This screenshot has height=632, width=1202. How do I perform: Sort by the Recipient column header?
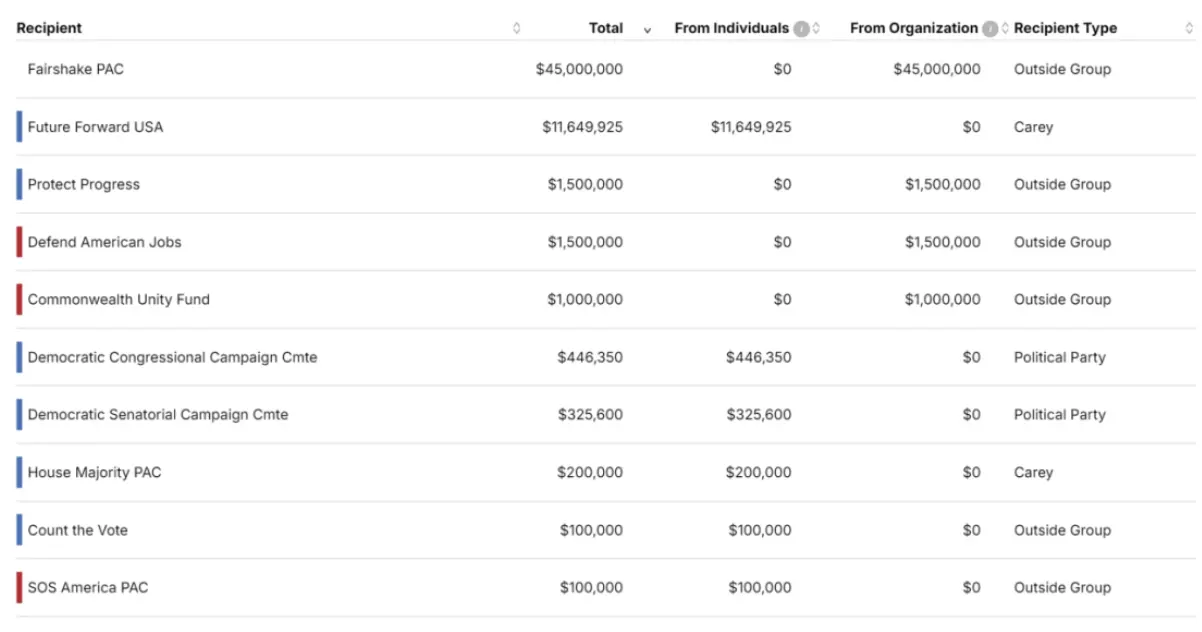coord(49,28)
